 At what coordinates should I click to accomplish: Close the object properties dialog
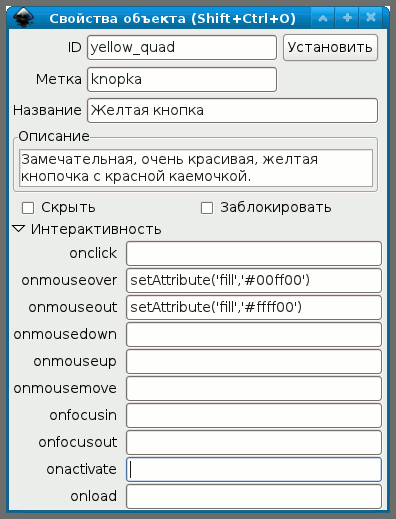371,18
